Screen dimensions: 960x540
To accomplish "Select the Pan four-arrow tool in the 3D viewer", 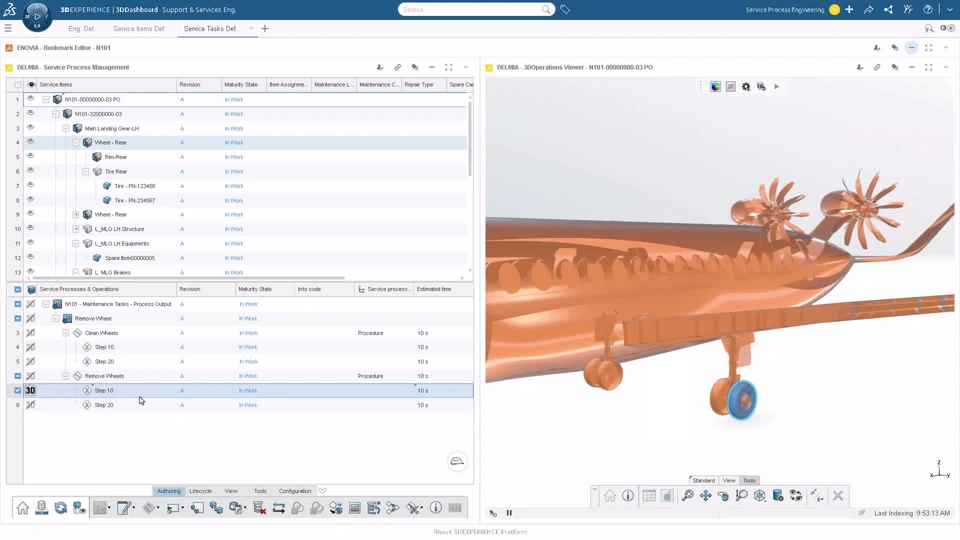I will click(x=705, y=496).
